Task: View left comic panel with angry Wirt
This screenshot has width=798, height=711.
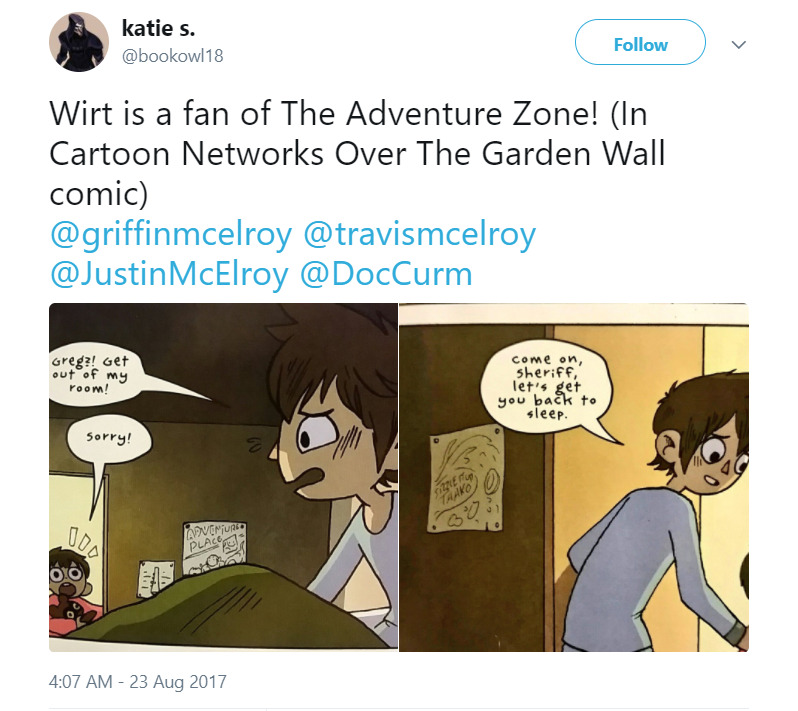Action: (x=223, y=477)
